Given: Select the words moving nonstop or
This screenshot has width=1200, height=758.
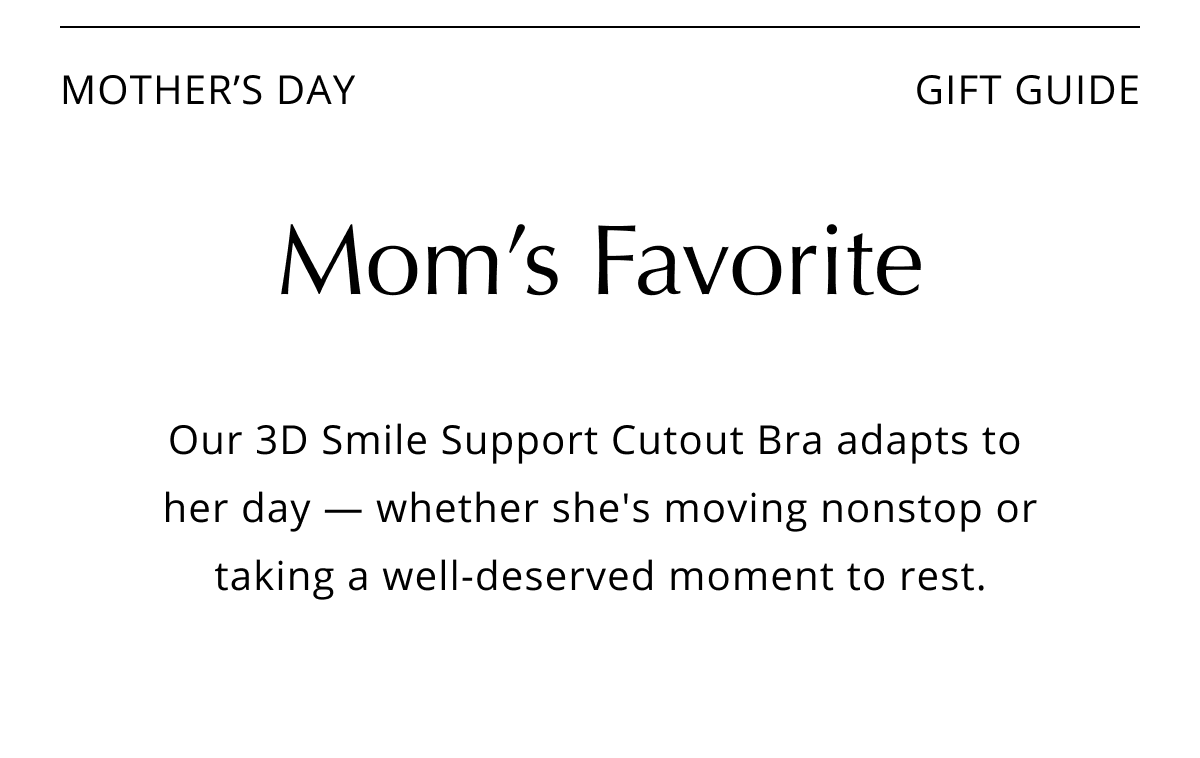Looking at the screenshot, I should (x=851, y=509).
